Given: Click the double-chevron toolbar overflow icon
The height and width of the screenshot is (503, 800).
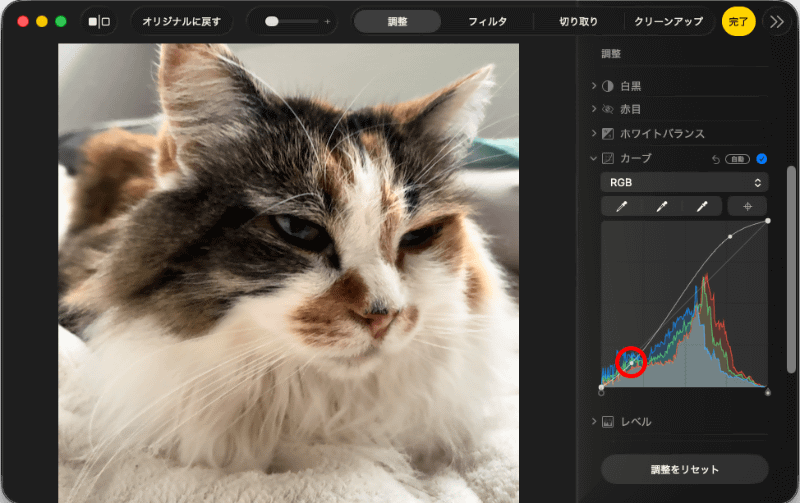Looking at the screenshot, I should (777, 22).
